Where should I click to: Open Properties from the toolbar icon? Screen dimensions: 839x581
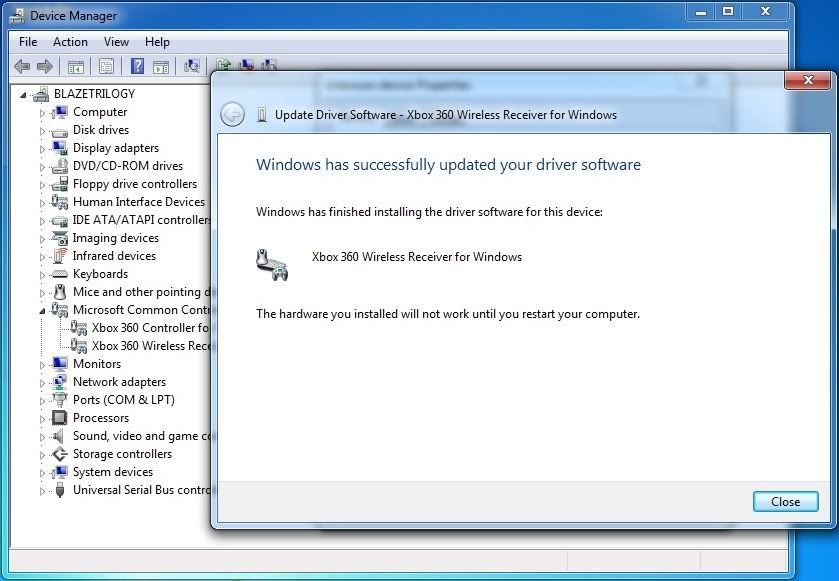pos(106,66)
